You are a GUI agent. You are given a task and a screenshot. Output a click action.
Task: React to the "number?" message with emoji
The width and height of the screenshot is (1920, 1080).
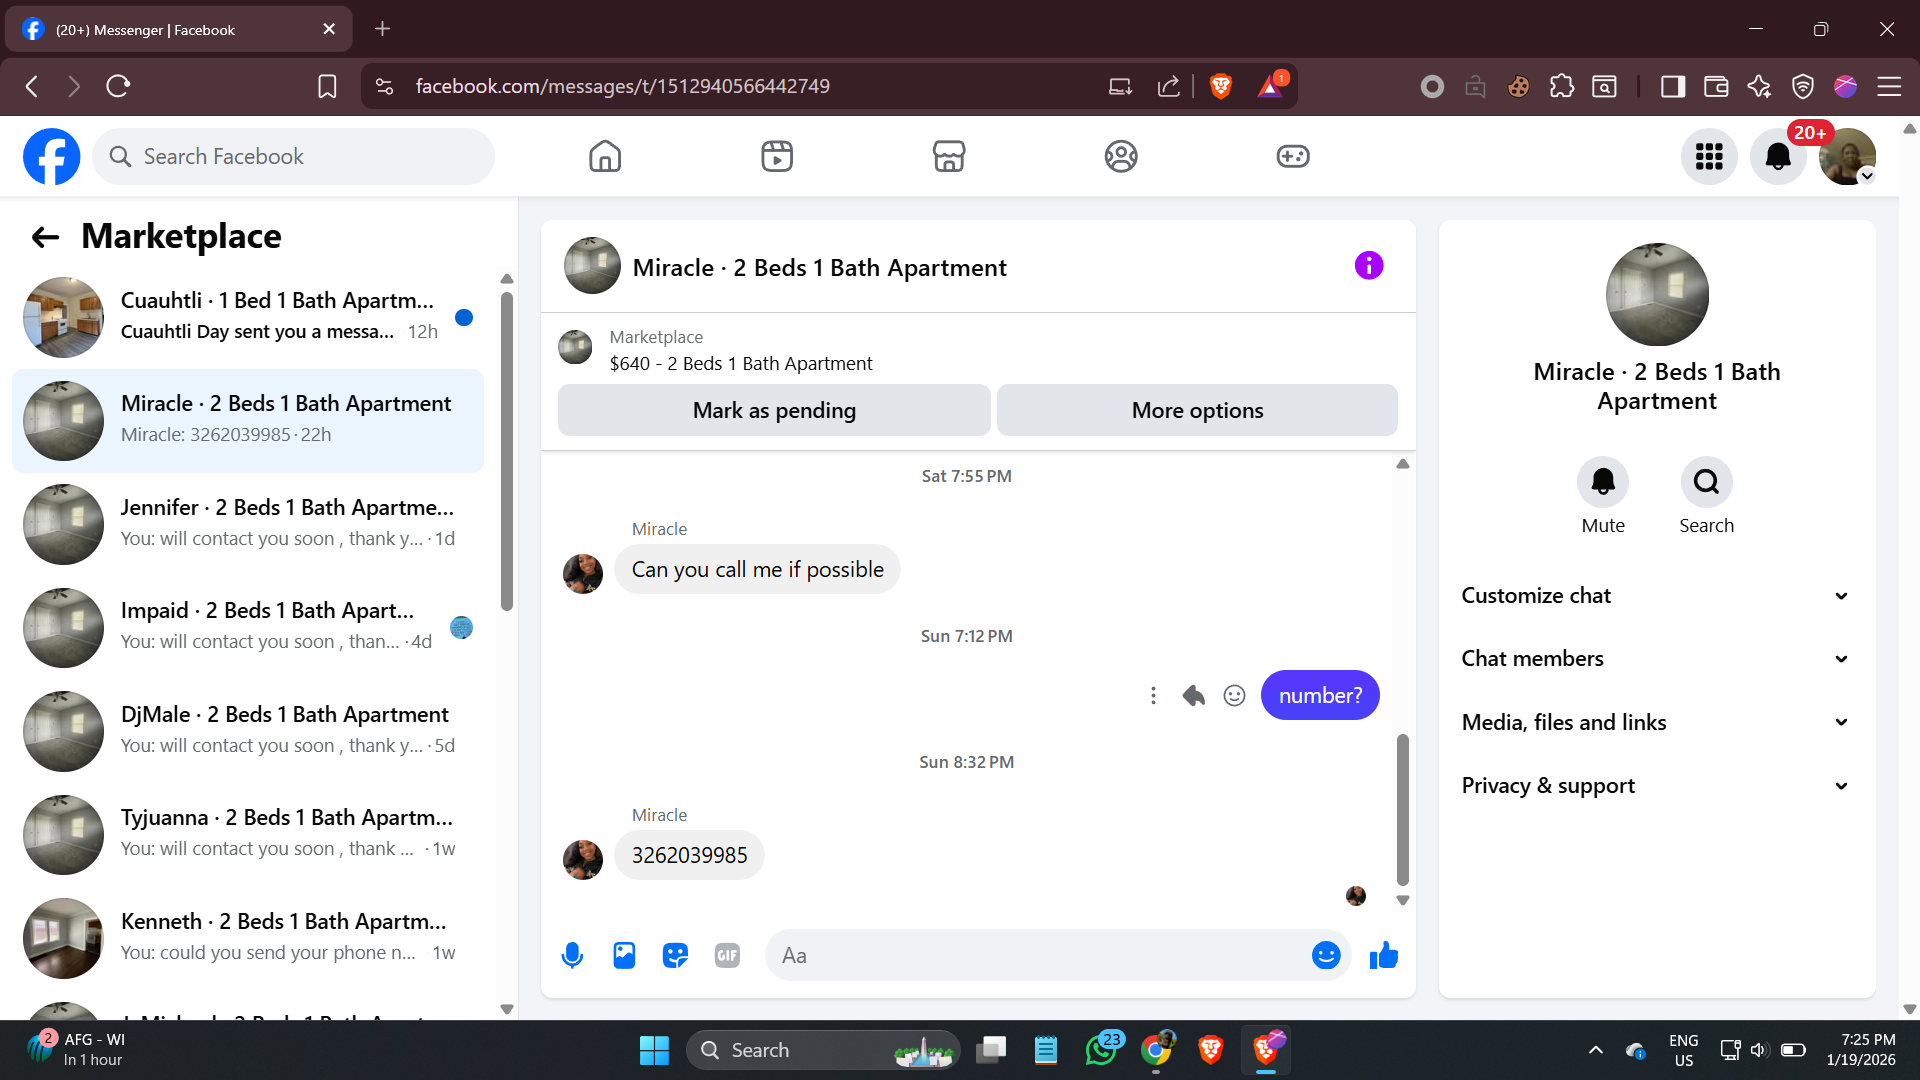(x=1234, y=695)
